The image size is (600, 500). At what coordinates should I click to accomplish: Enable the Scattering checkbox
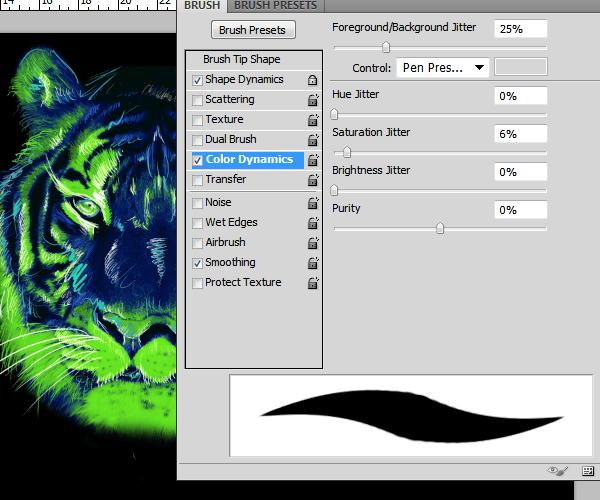pyautogui.click(x=197, y=100)
